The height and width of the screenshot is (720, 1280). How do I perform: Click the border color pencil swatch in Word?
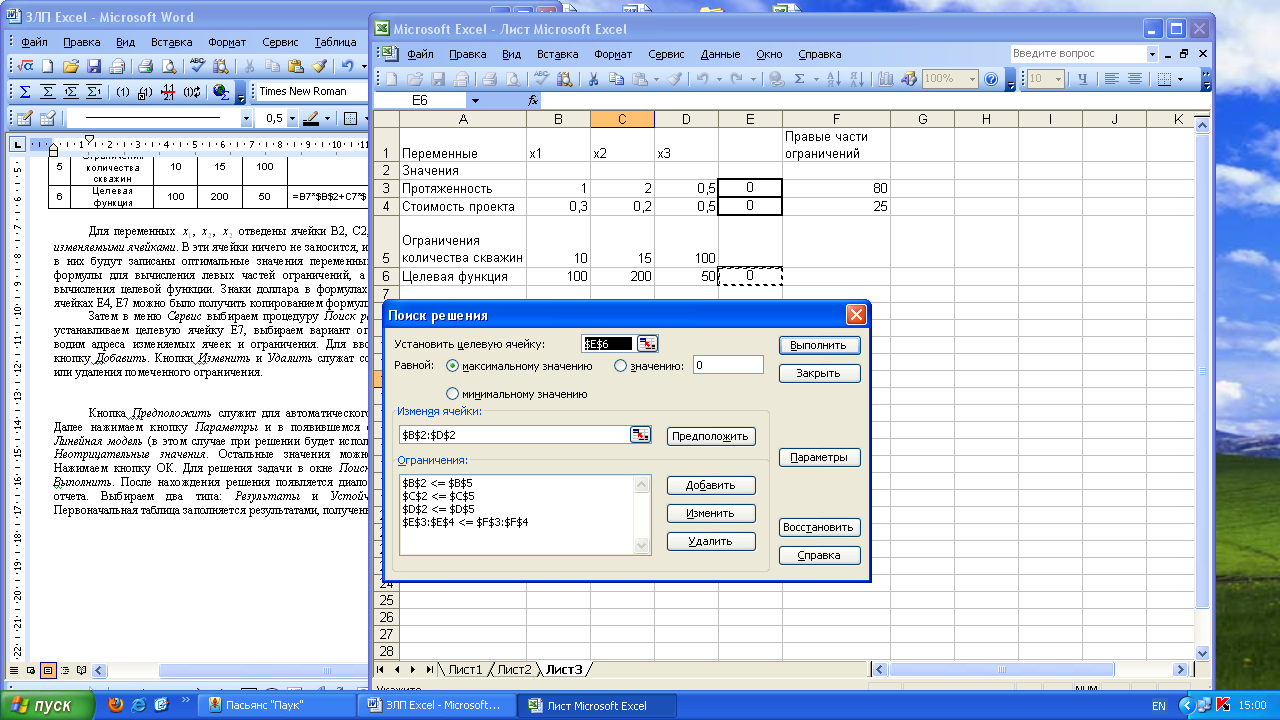(311, 118)
